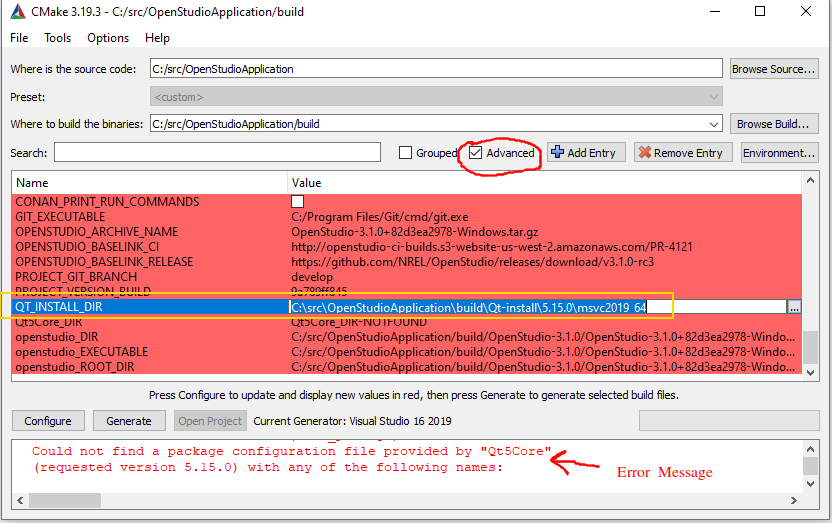The image size is (832, 523).
Task: Maximize the CMake window
Action: click(760, 11)
